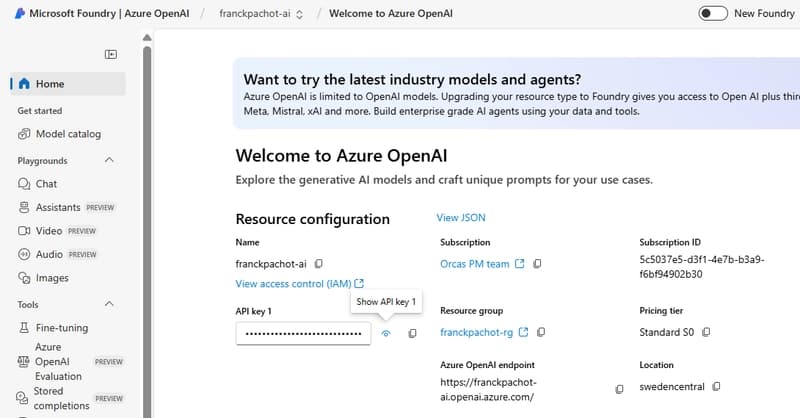Viewport: 800px width, 418px height.
Task: Show API key 1 with eye icon
Action: pyautogui.click(x=386, y=333)
